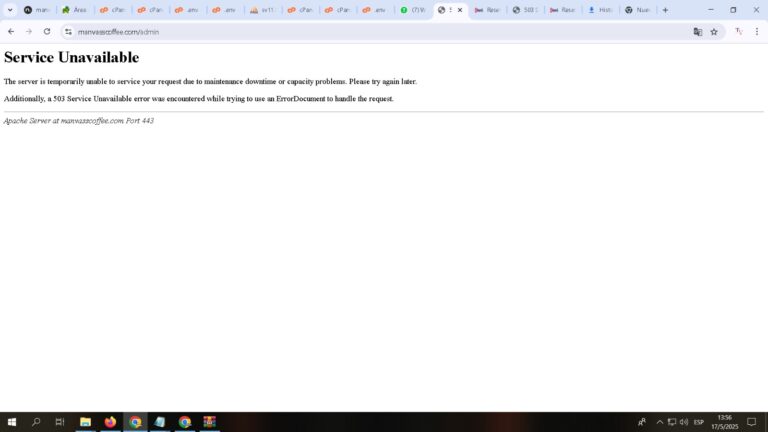Switch to the Area tab
Image resolution: width=768 pixels, height=432 pixels.
coord(74,10)
